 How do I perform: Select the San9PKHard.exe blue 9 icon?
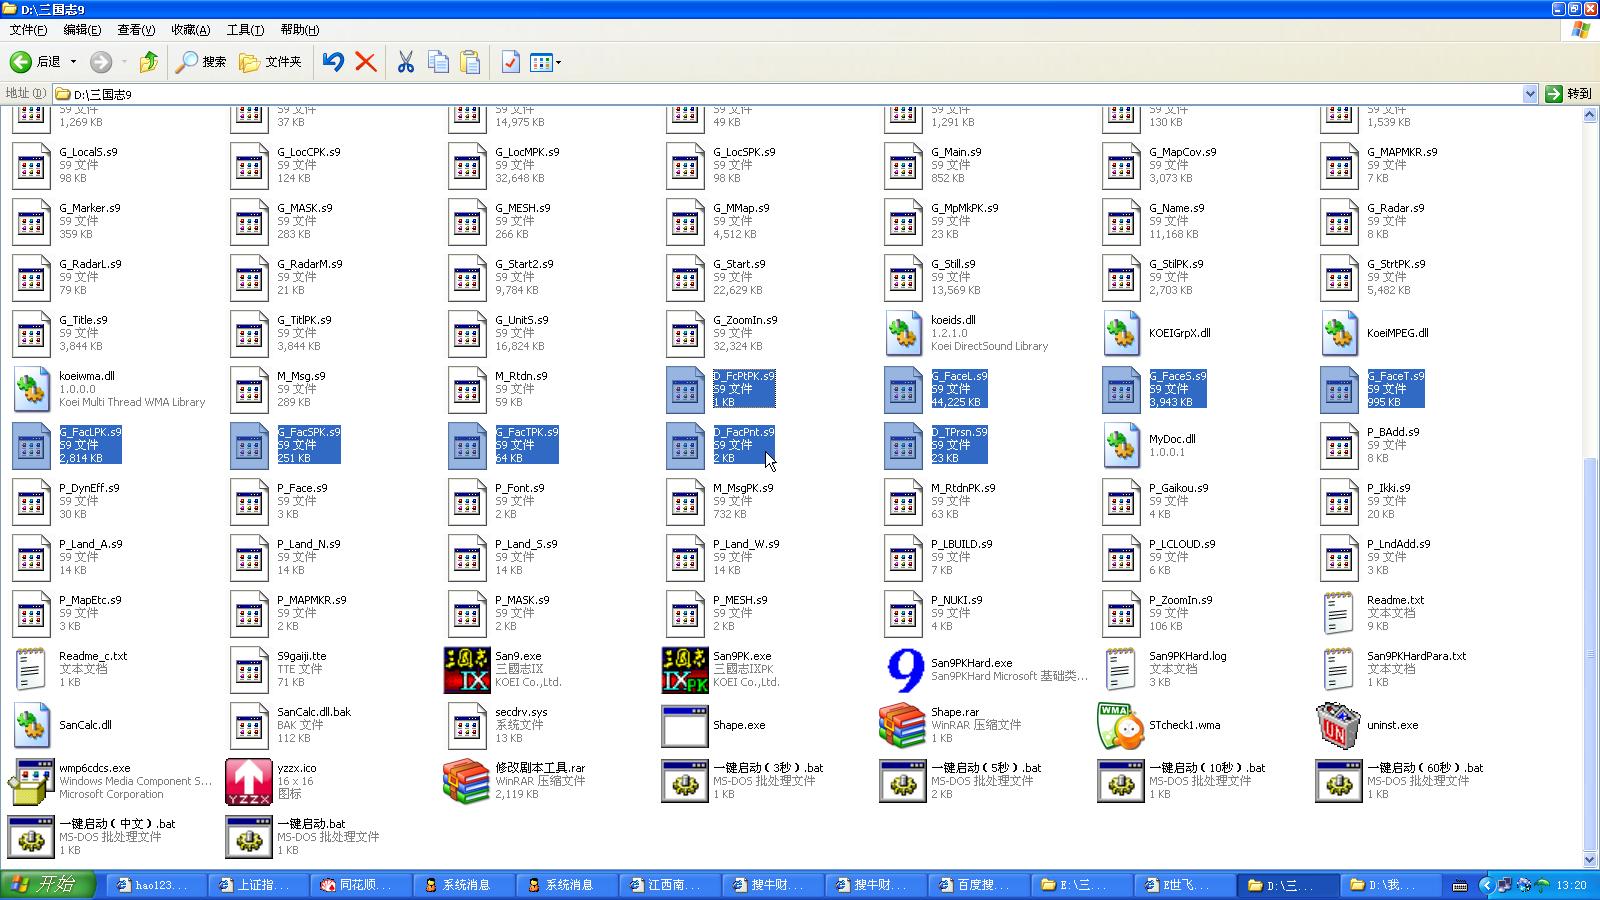tap(904, 670)
